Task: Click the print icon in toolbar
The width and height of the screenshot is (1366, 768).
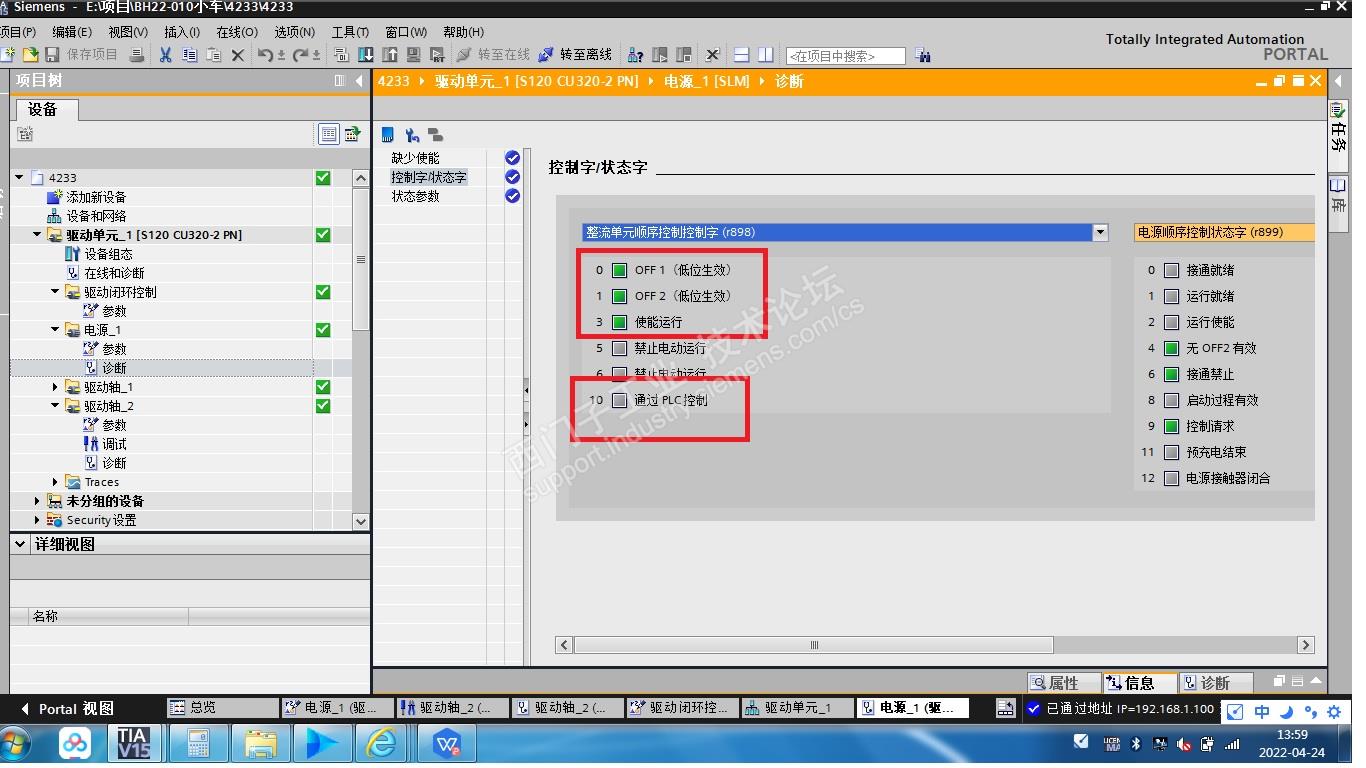Action: click(x=137, y=54)
